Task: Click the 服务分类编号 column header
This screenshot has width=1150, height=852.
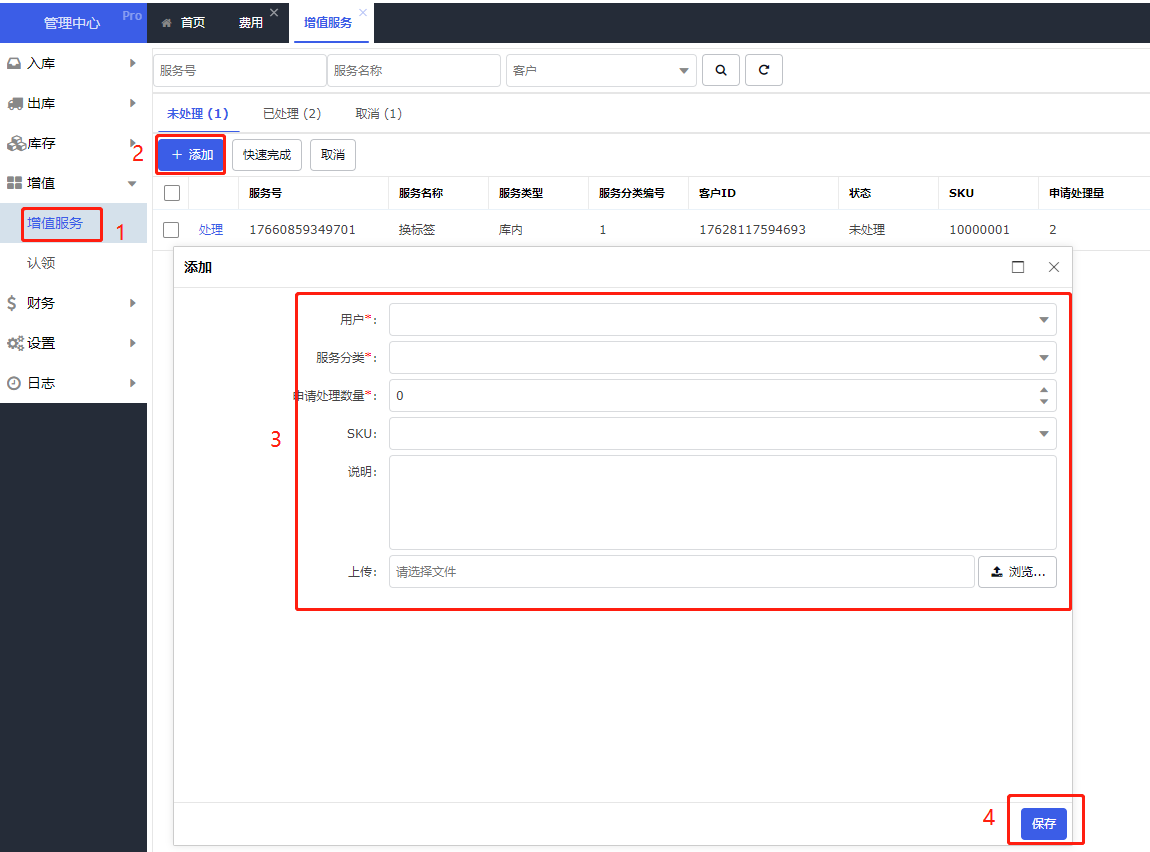Action: (x=631, y=193)
